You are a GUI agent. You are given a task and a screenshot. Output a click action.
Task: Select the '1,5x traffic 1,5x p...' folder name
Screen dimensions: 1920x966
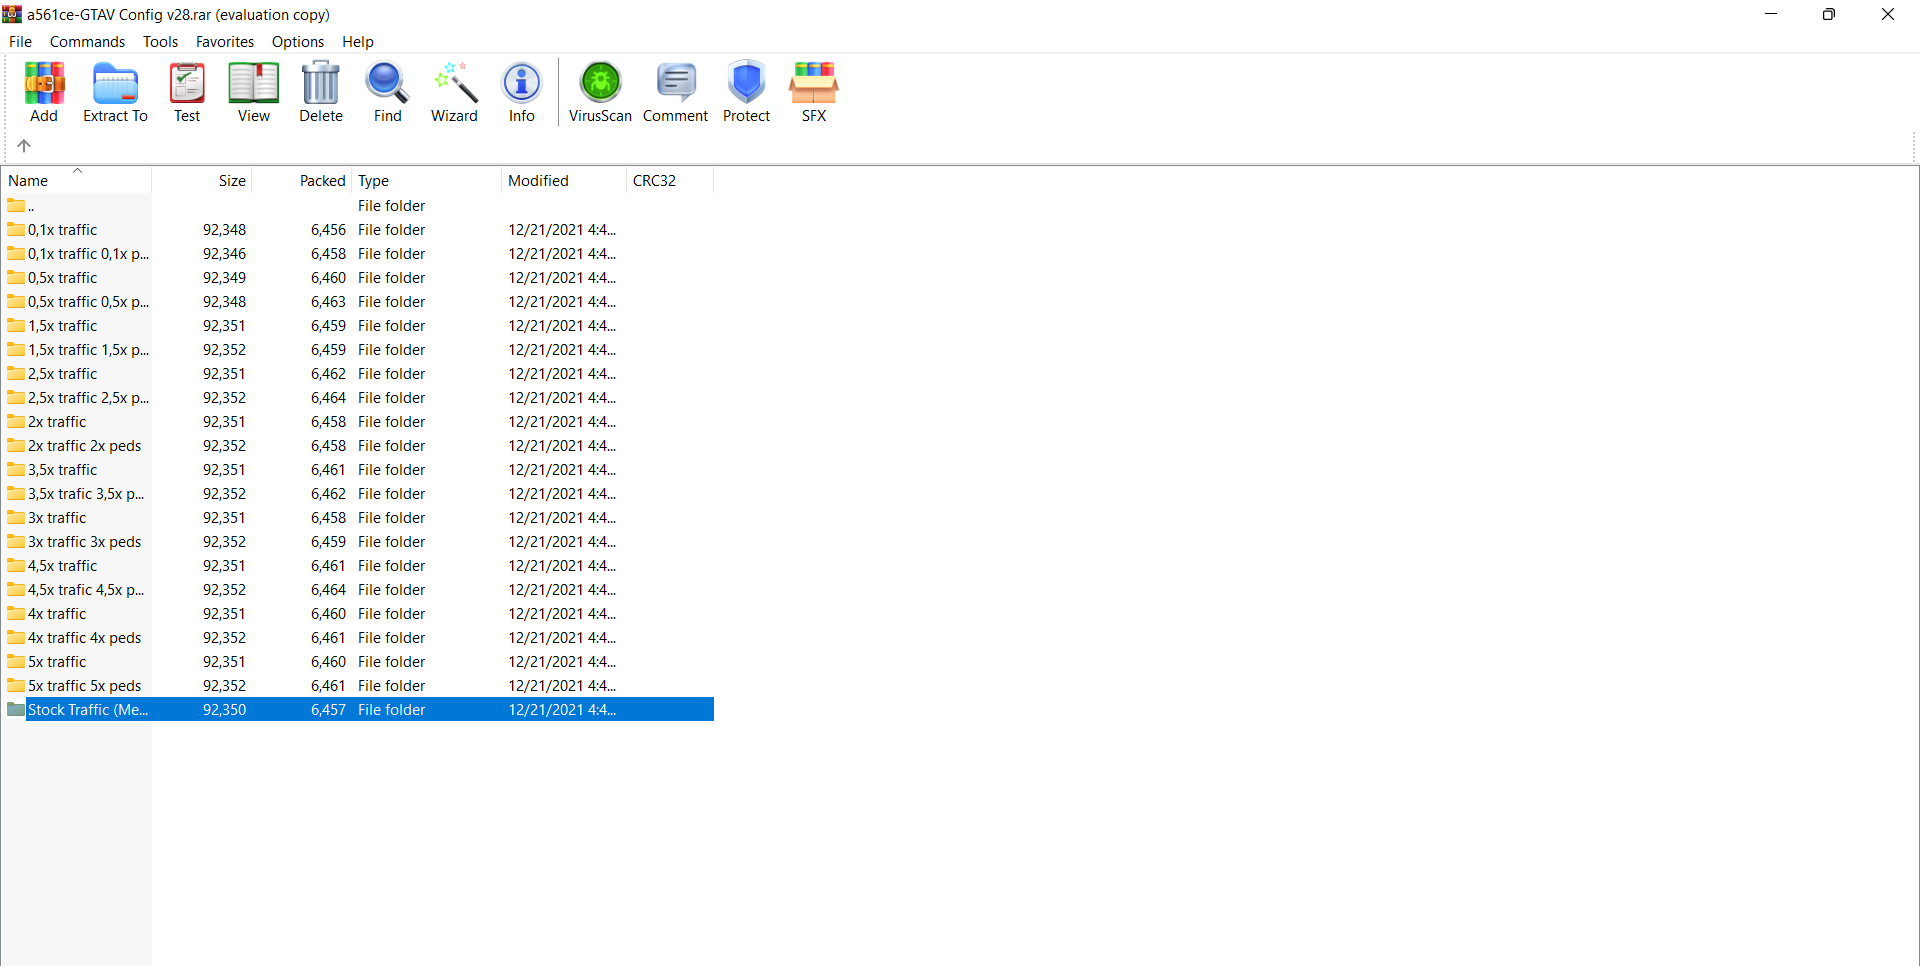tap(88, 350)
